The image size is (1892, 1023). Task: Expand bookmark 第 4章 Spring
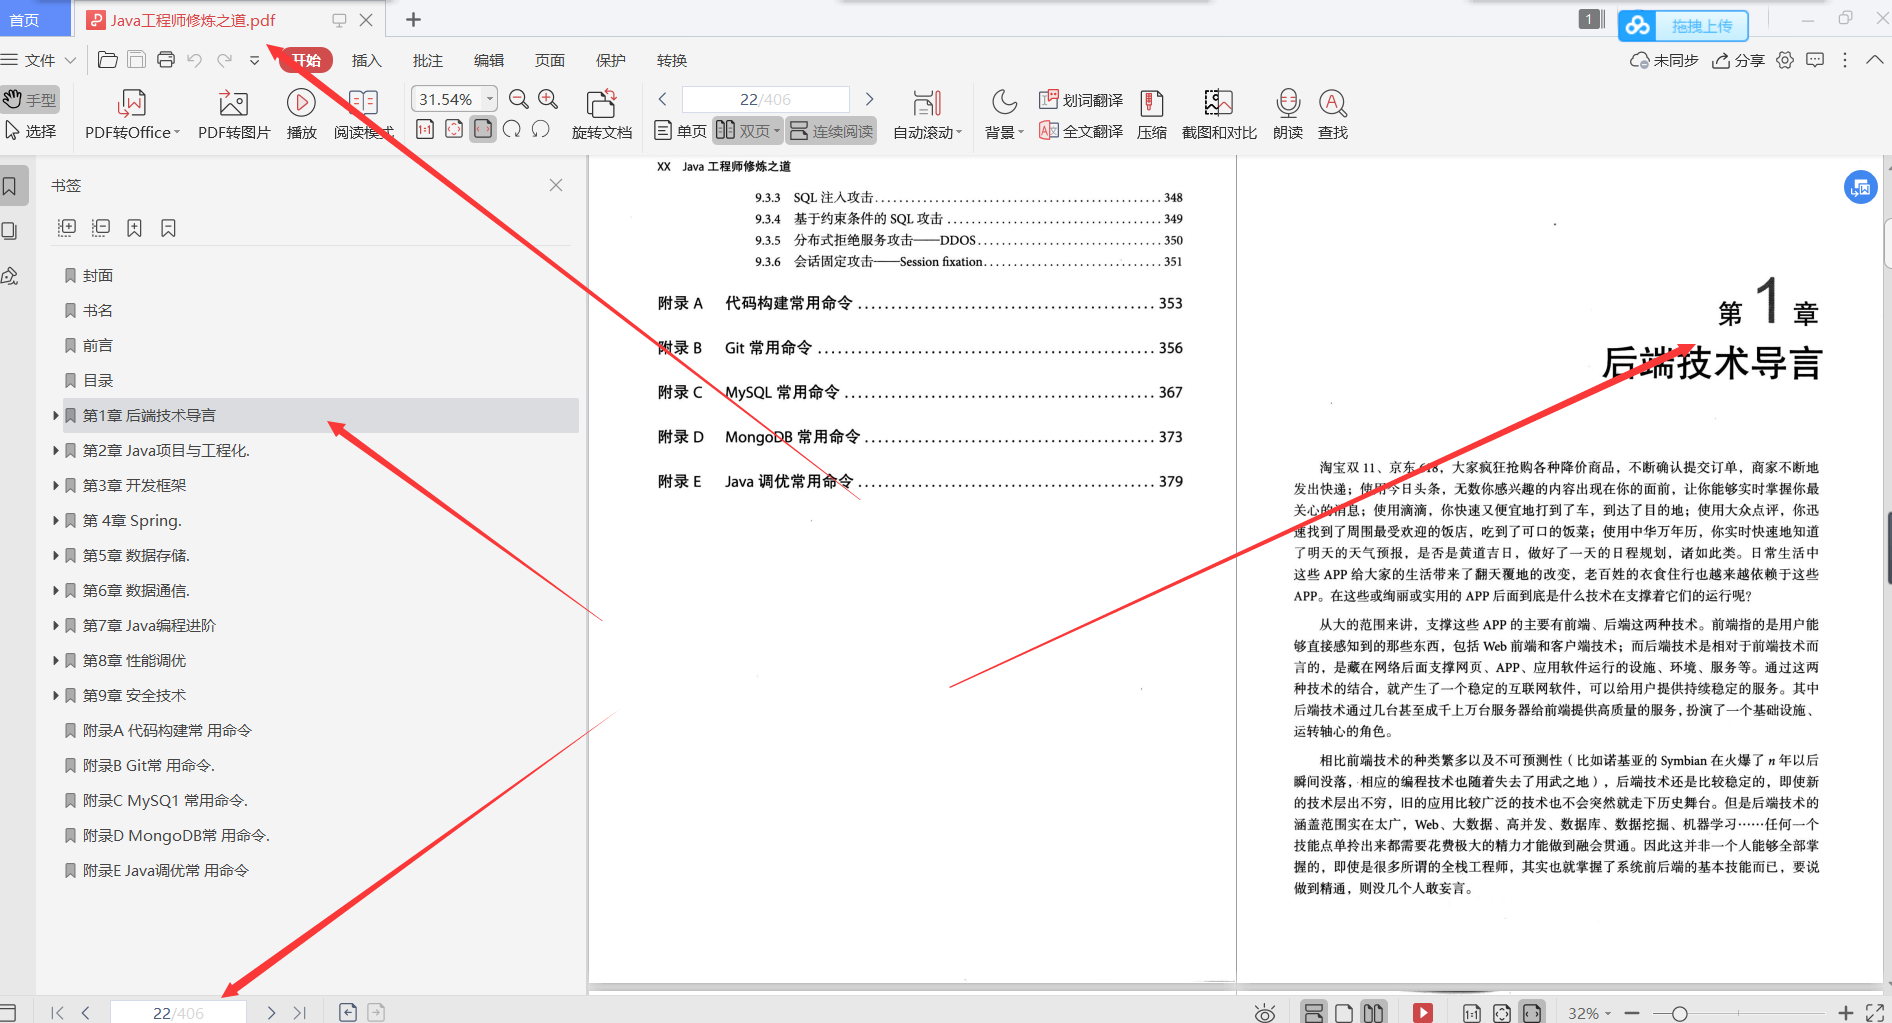pos(56,520)
